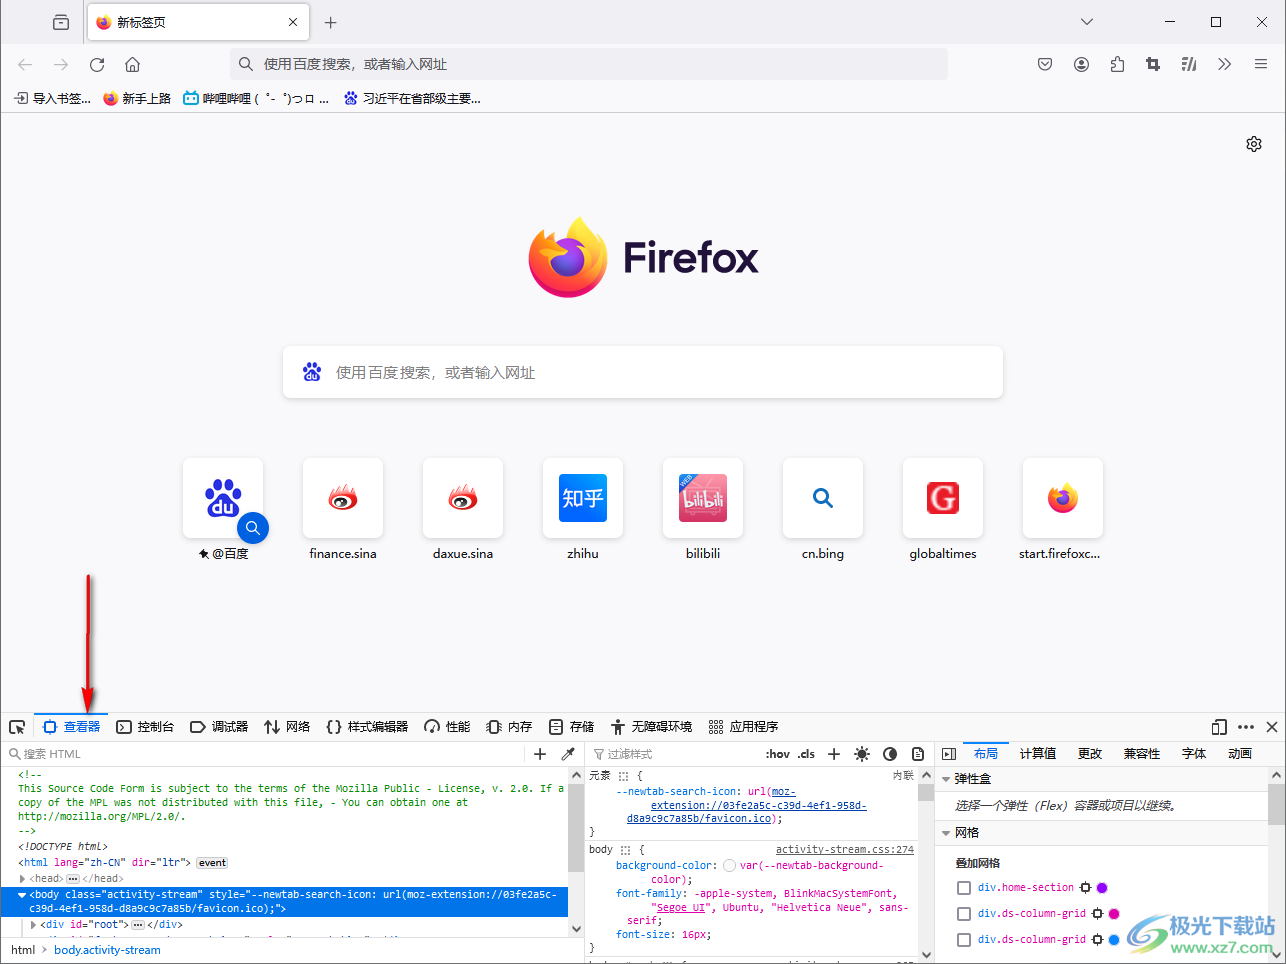Open the Extensions puzzle icon
This screenshot has width=1286, height=964.
[x=1117, y=64]
